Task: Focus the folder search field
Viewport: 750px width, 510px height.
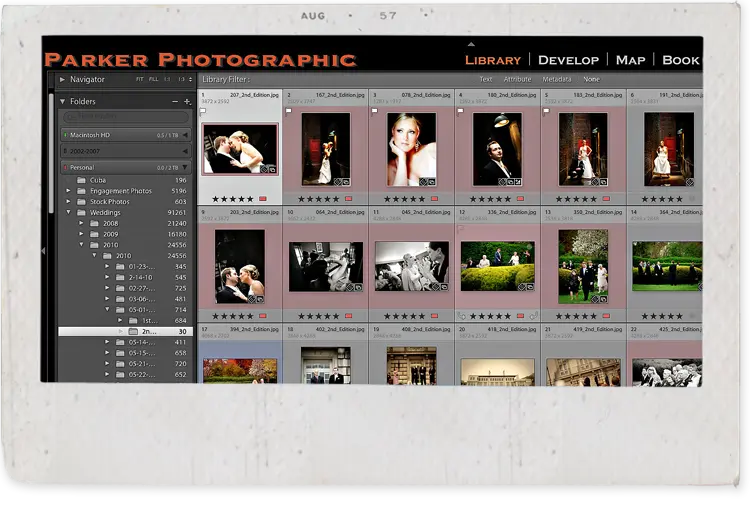Action: 126,117
